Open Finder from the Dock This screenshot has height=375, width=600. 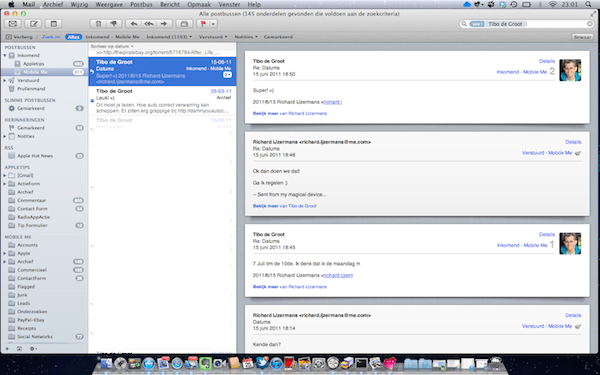(x=106, y=363)
